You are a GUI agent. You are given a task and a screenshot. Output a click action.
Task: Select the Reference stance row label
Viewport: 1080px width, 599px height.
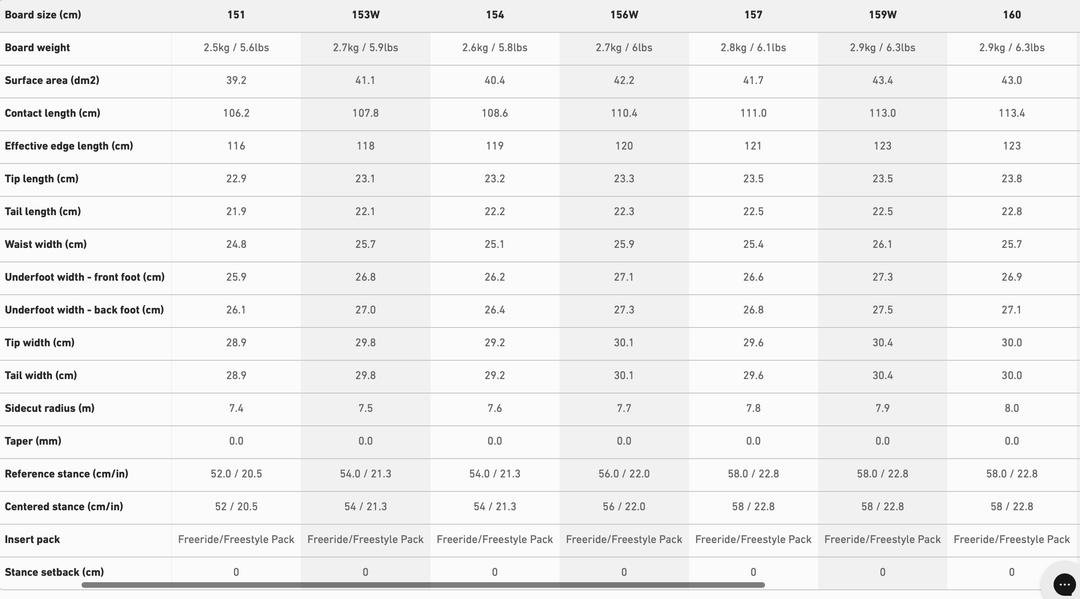click(x=66, y=474)
